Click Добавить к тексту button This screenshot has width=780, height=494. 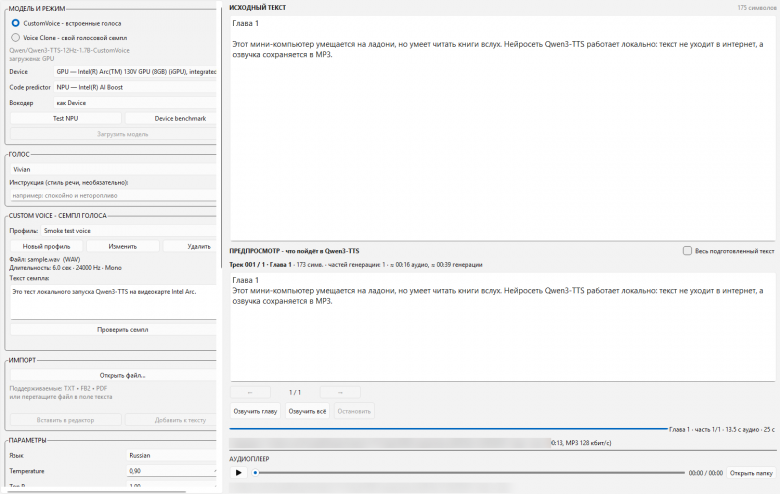[x=171, y=420]
